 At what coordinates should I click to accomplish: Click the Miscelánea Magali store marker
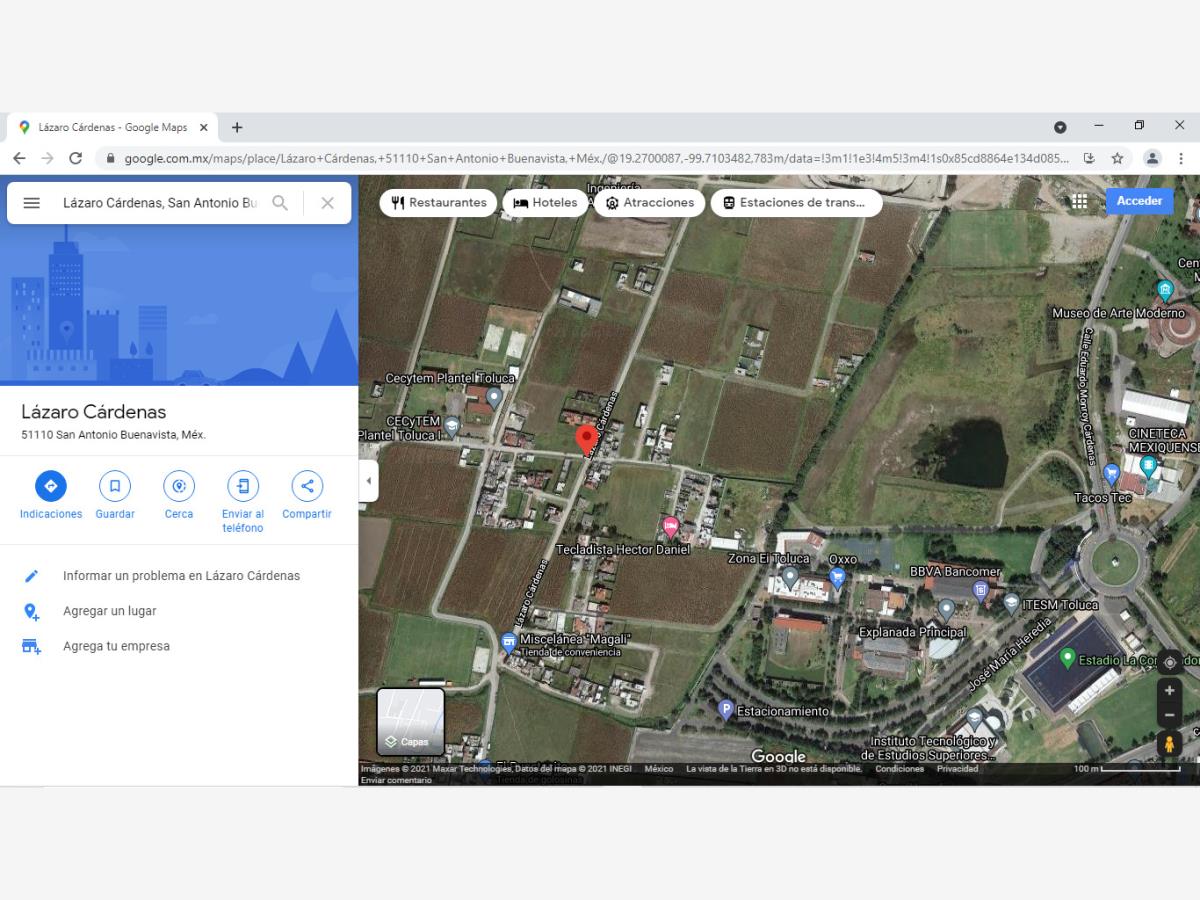508,643
